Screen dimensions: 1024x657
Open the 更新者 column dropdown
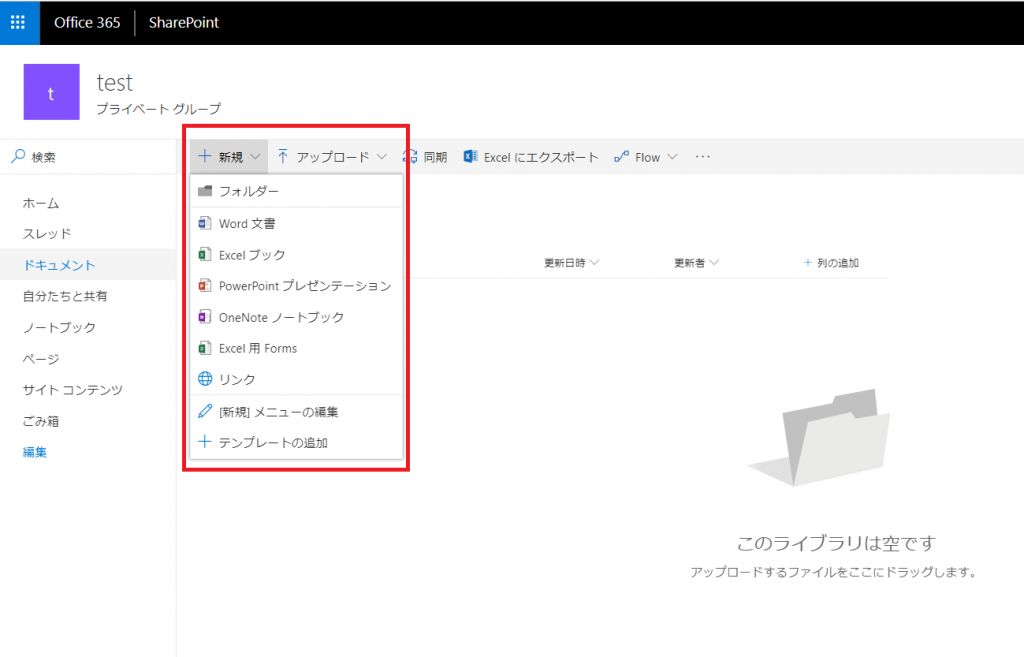[696, 263]
